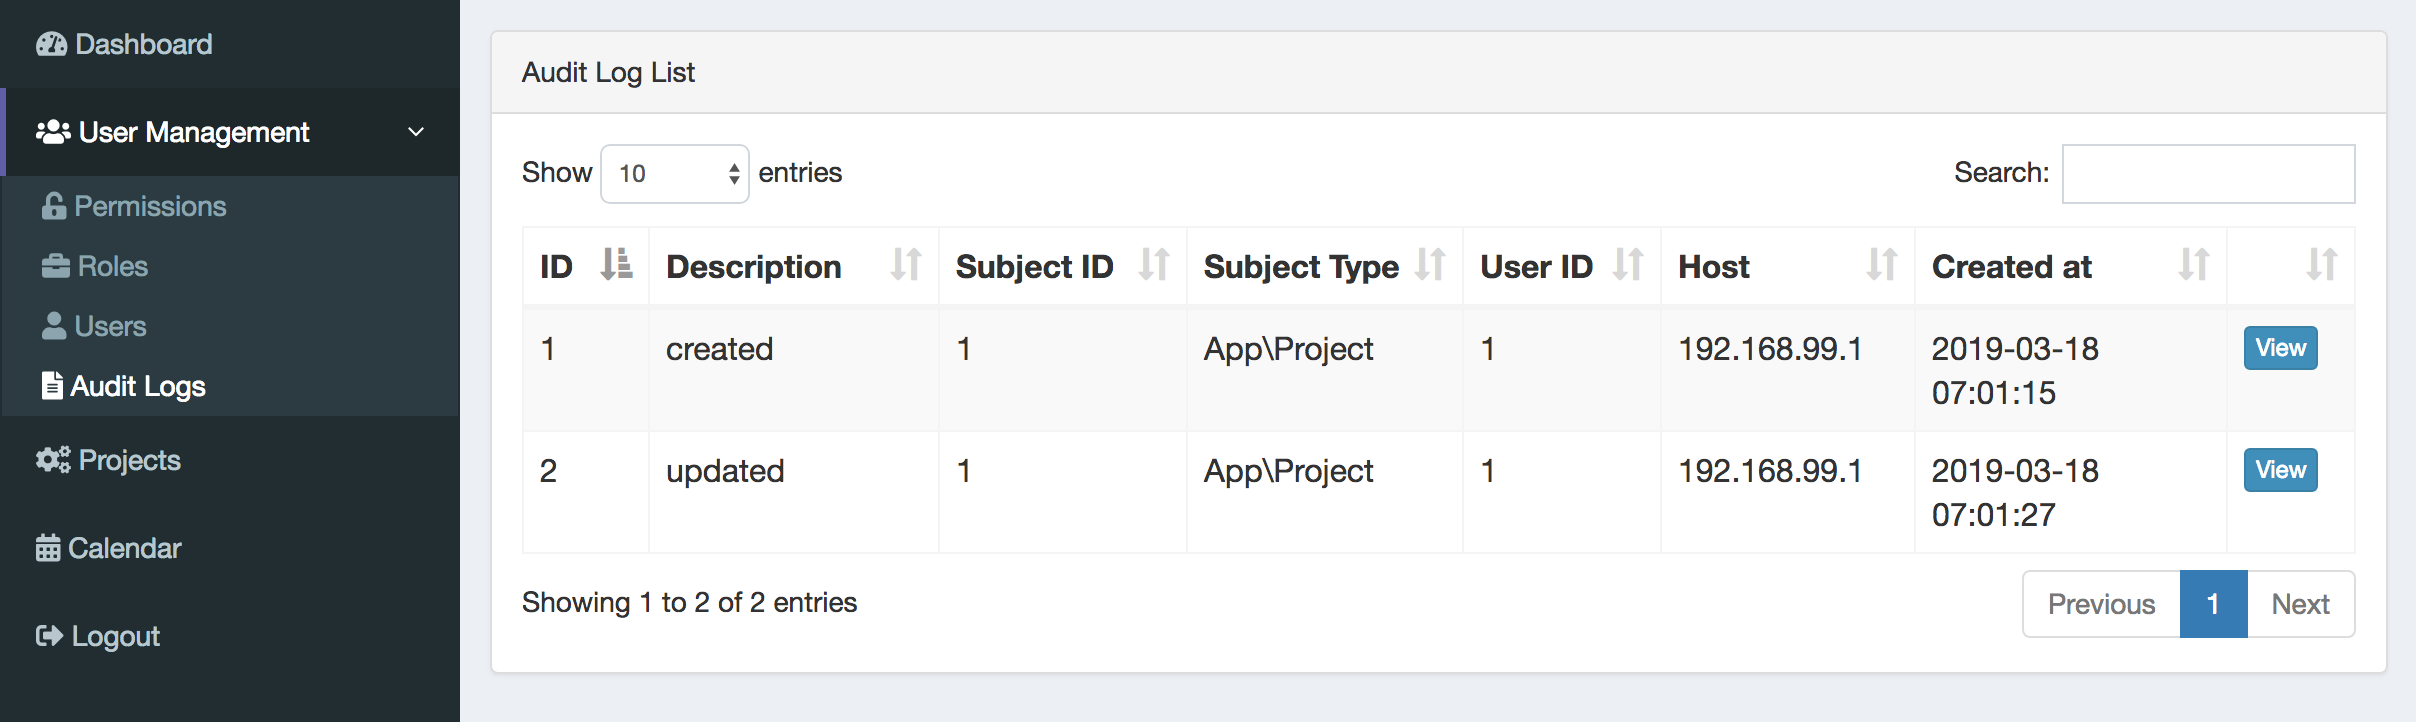
Task: Sort by Description column
Action: (x=906, y=265)
